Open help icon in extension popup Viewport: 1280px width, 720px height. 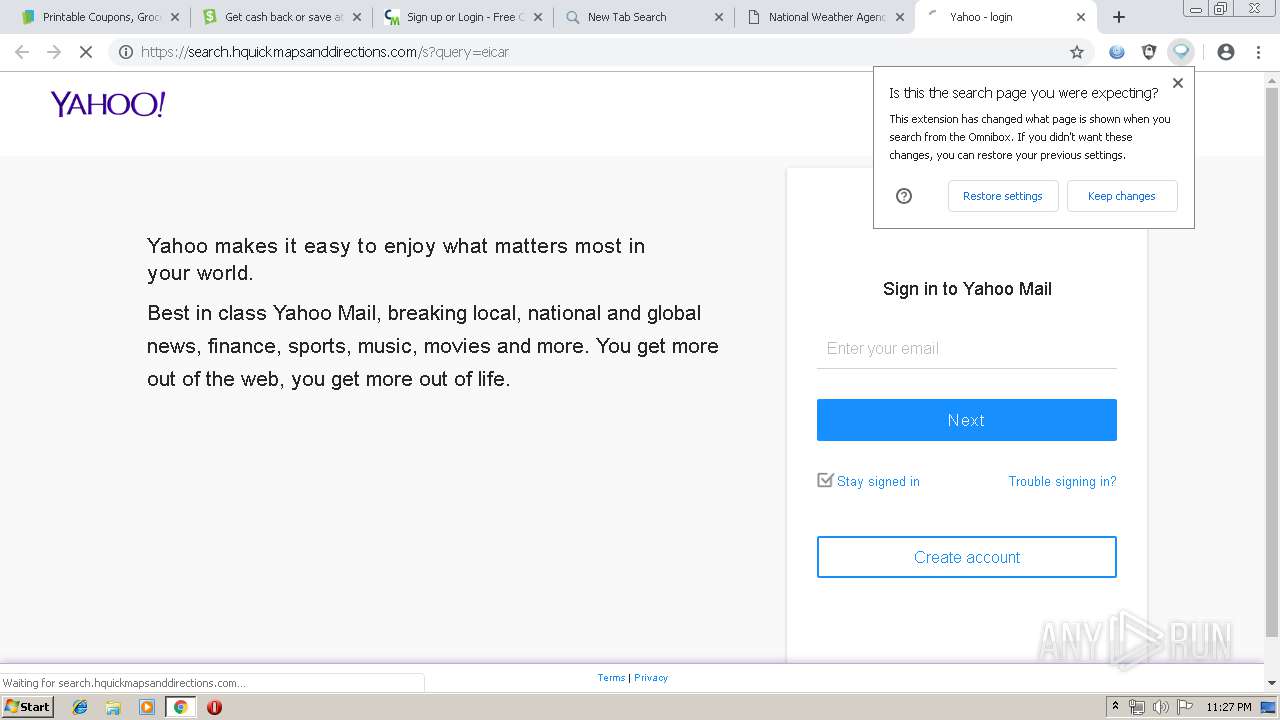click(x=904, y=196)
